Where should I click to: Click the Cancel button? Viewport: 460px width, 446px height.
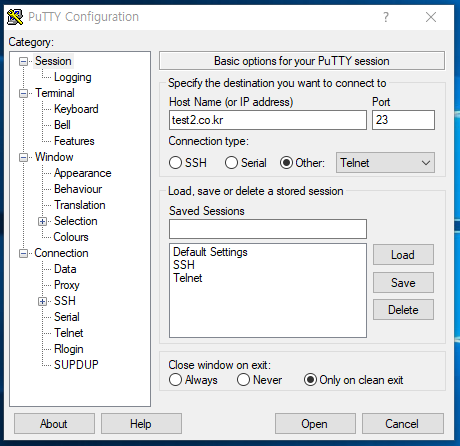tap(403, 424)
